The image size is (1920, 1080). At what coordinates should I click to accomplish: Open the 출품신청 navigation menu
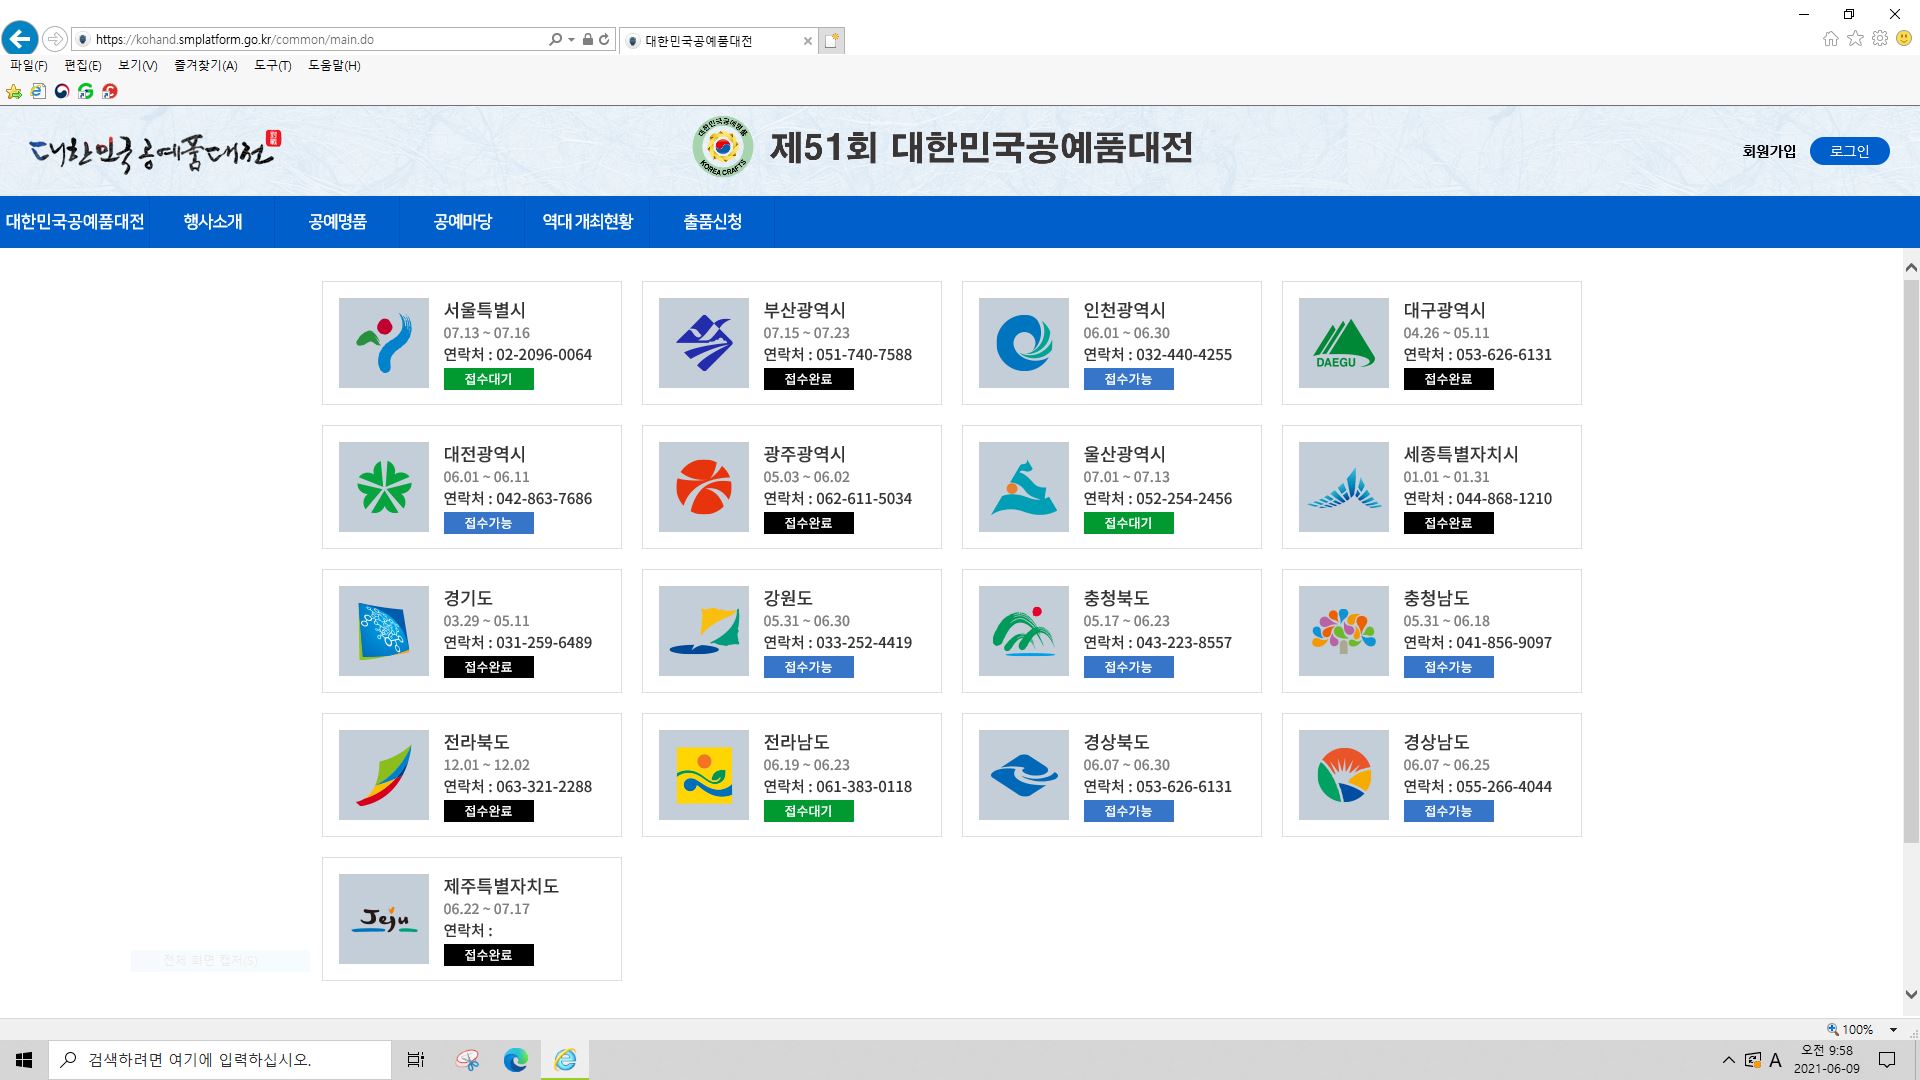(x=713, y=222)
